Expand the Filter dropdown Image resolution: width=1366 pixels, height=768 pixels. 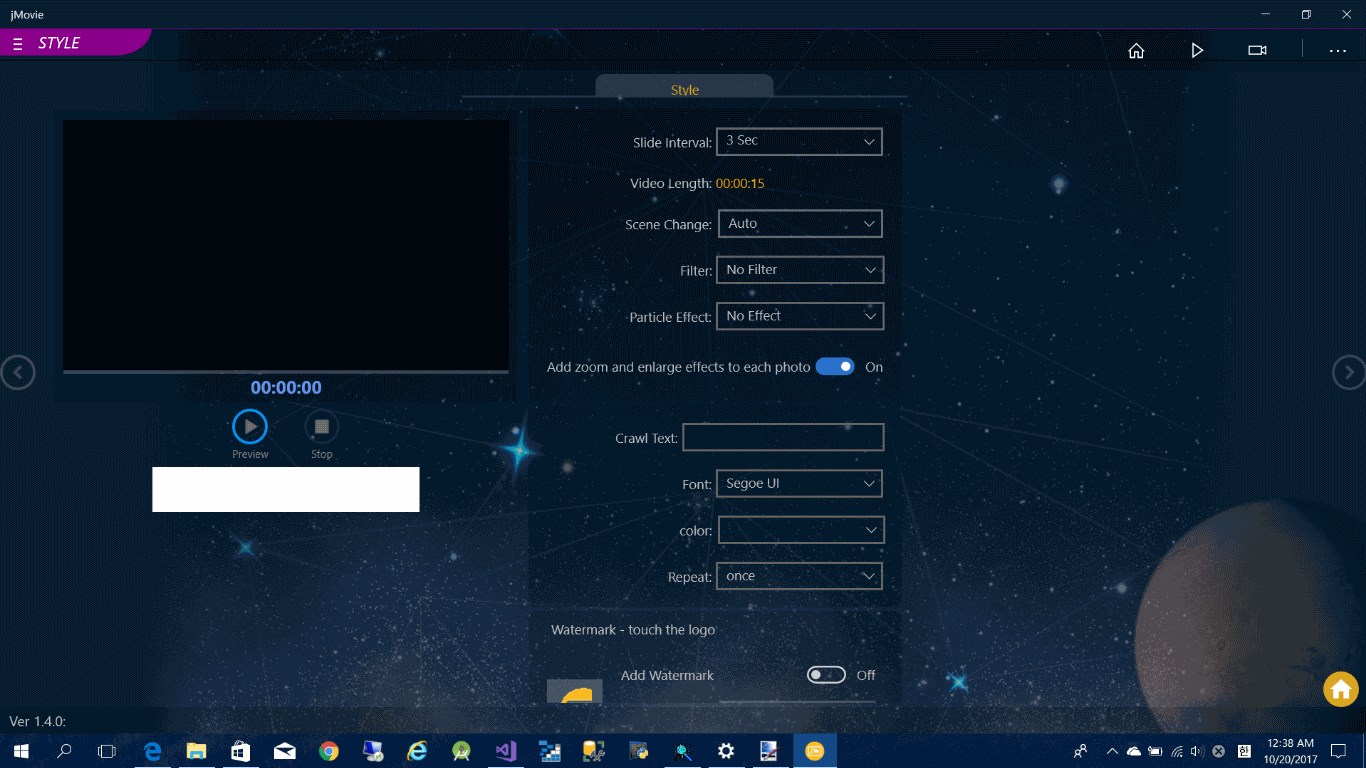(x=800, y=270)
